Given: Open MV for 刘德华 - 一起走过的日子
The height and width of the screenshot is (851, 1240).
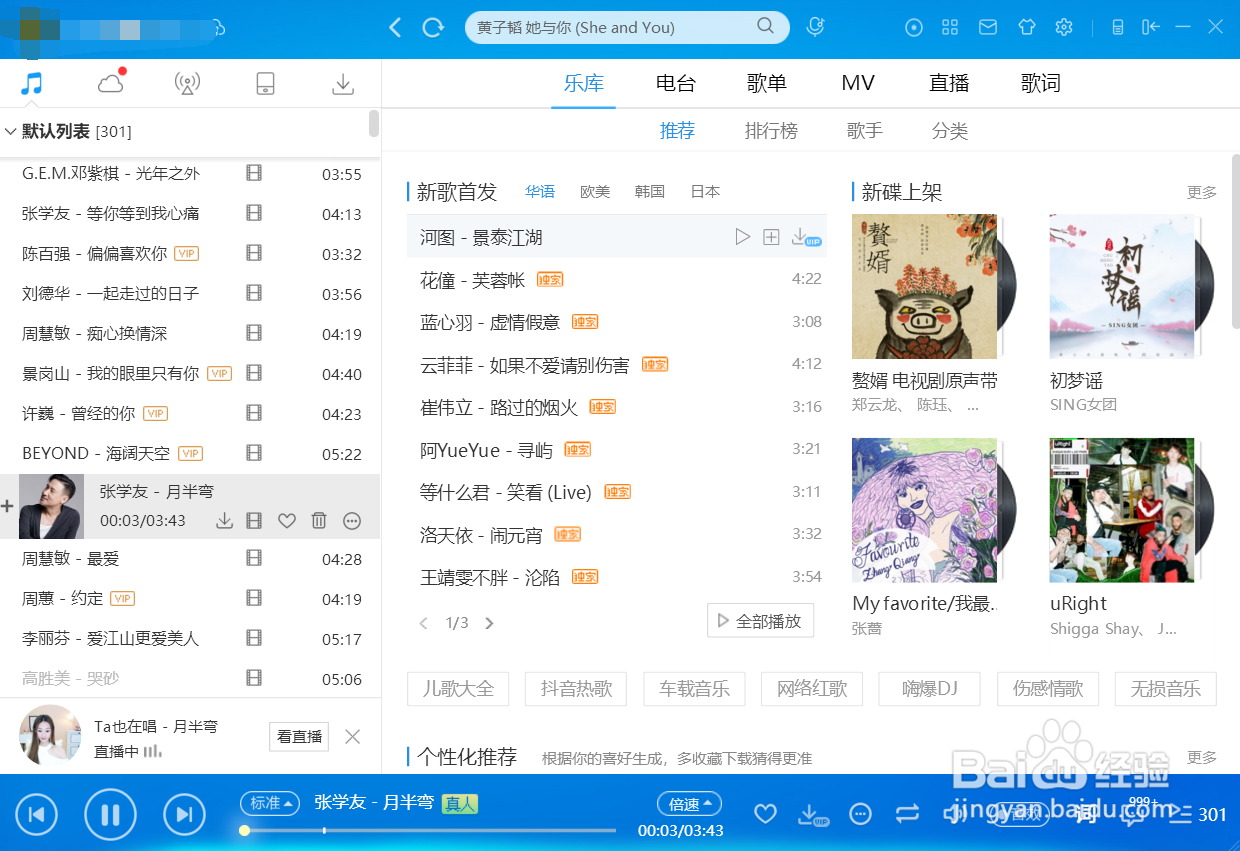Looking at the screenshot, I should [254, 293].
